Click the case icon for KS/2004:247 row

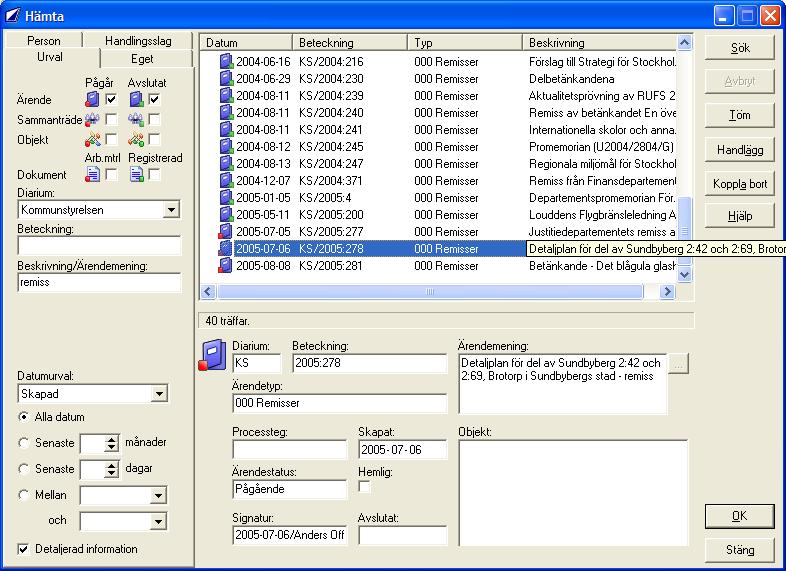(226, 163)
